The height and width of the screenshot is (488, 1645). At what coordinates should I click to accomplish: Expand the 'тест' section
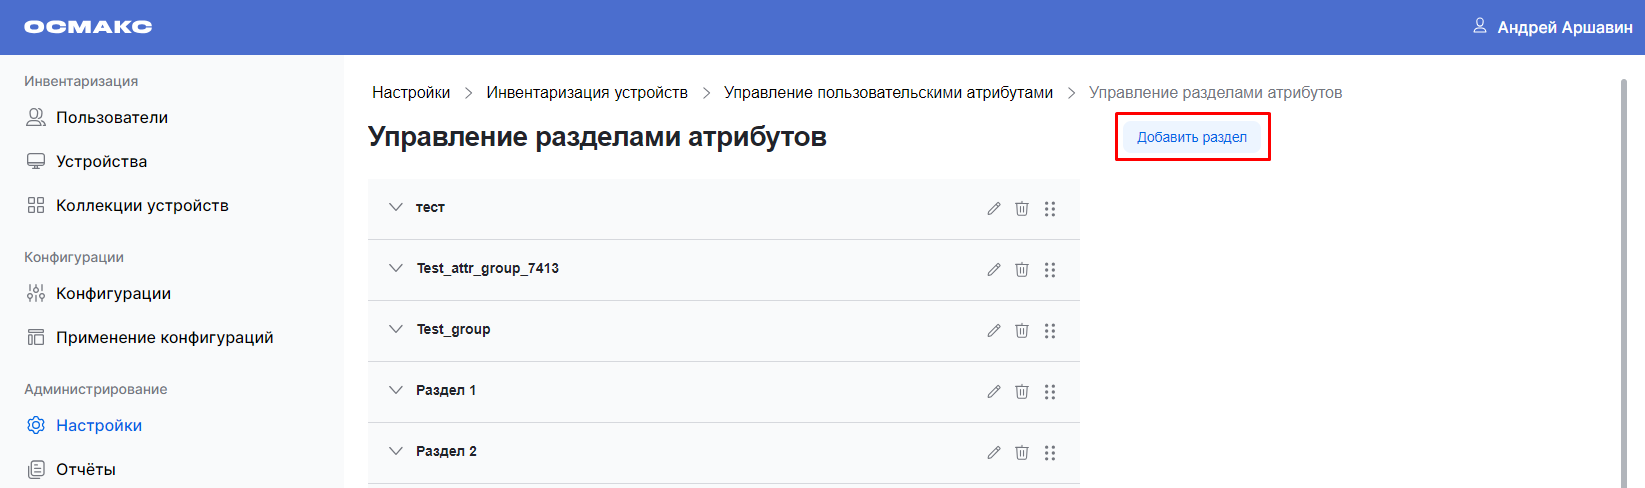(x=396, y=207)
